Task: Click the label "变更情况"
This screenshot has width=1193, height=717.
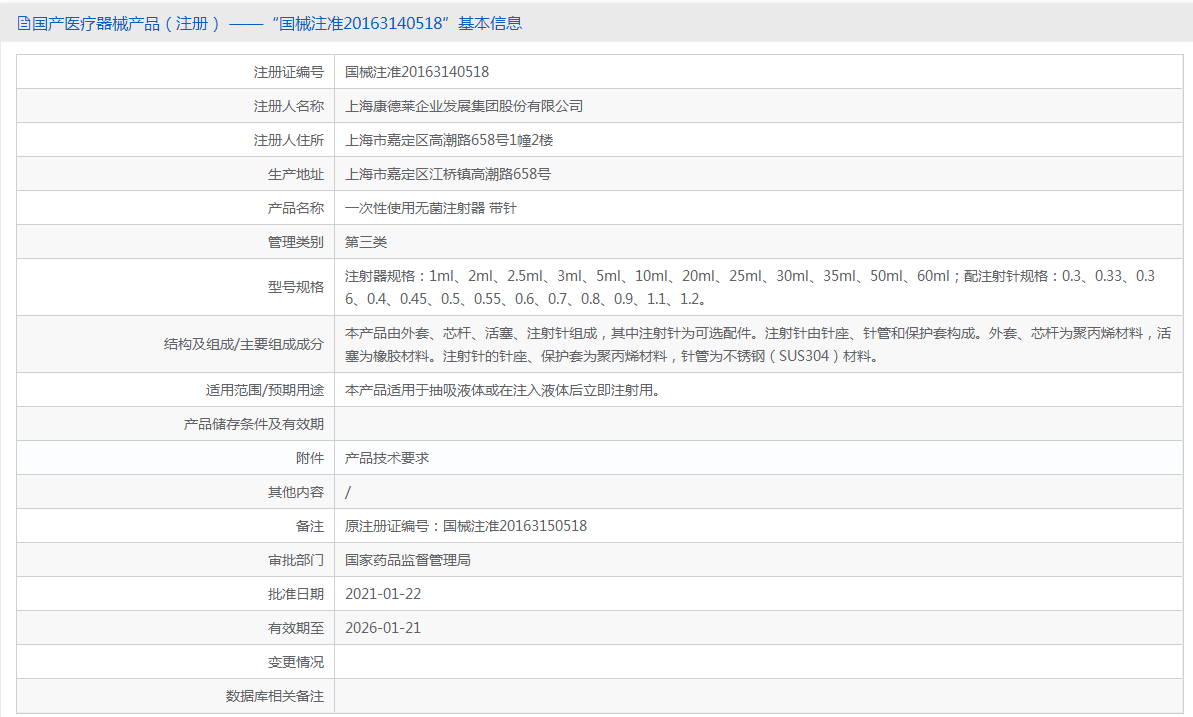Action: pos(295,662)
